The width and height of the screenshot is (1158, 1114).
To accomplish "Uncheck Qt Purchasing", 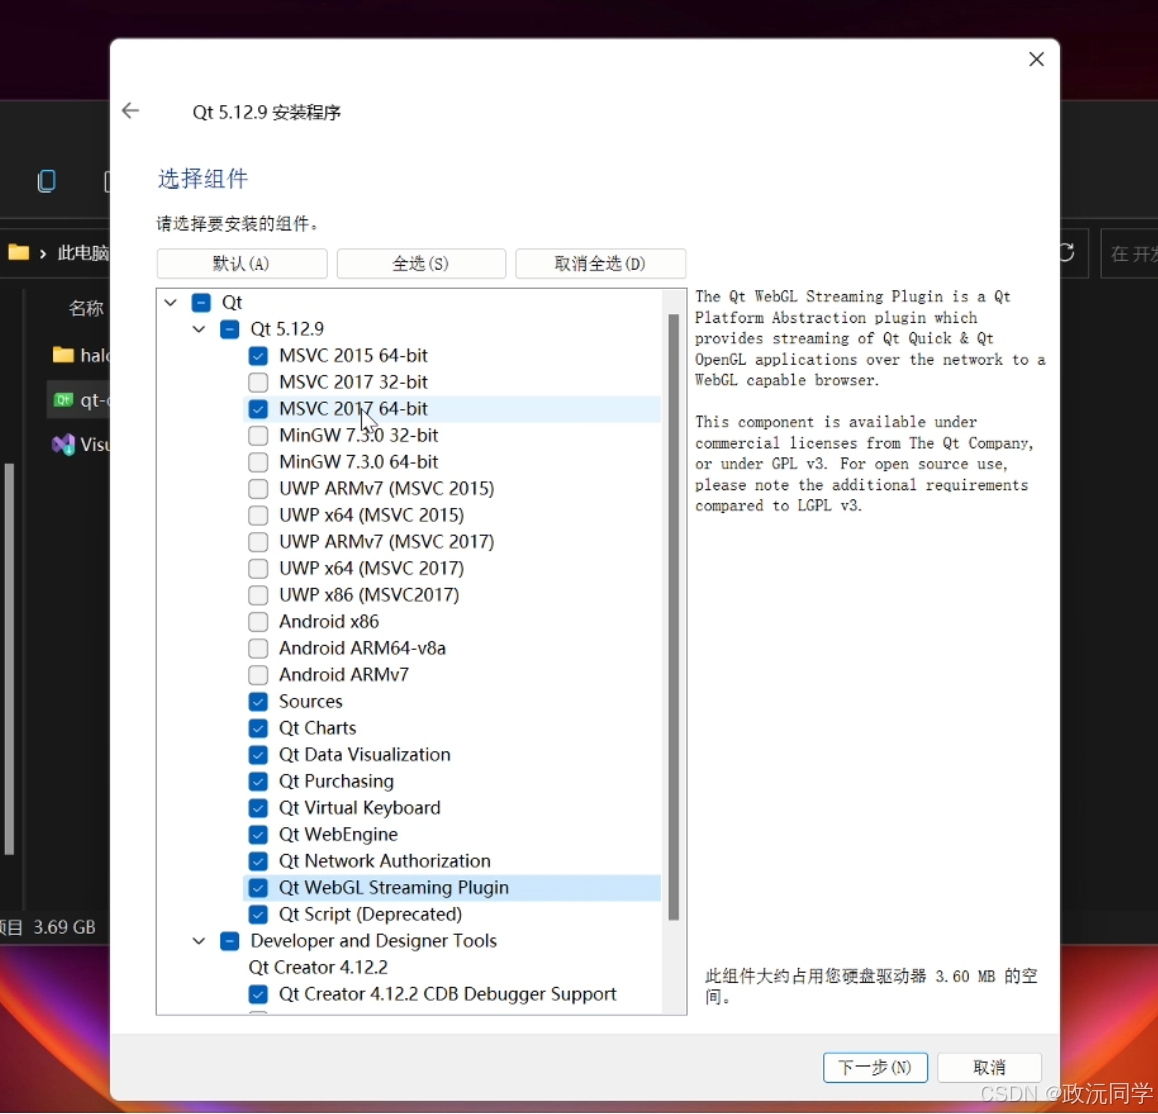I will click(x=258, y=781).
